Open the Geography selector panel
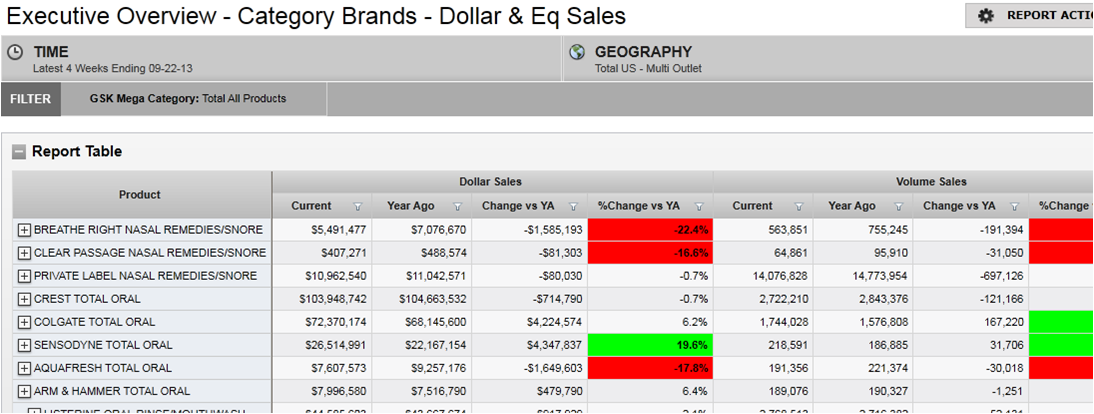Screen dimensions: 1094x414 pyautogui.click(x=830, y=59)
